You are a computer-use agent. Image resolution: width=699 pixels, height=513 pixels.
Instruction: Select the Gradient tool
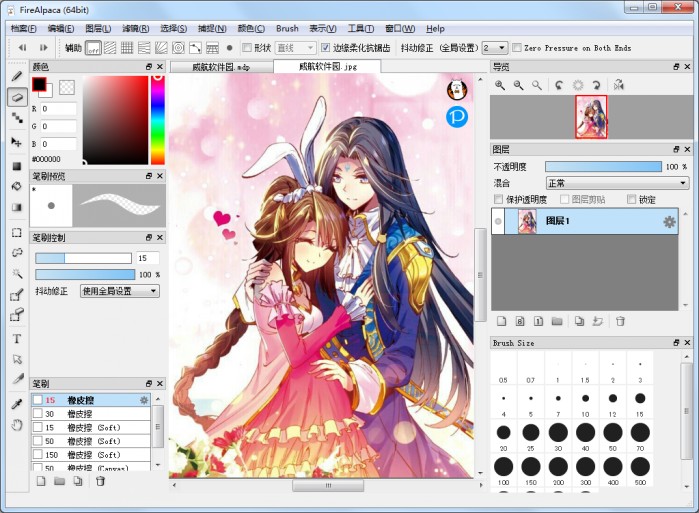[x=16, y=207]
